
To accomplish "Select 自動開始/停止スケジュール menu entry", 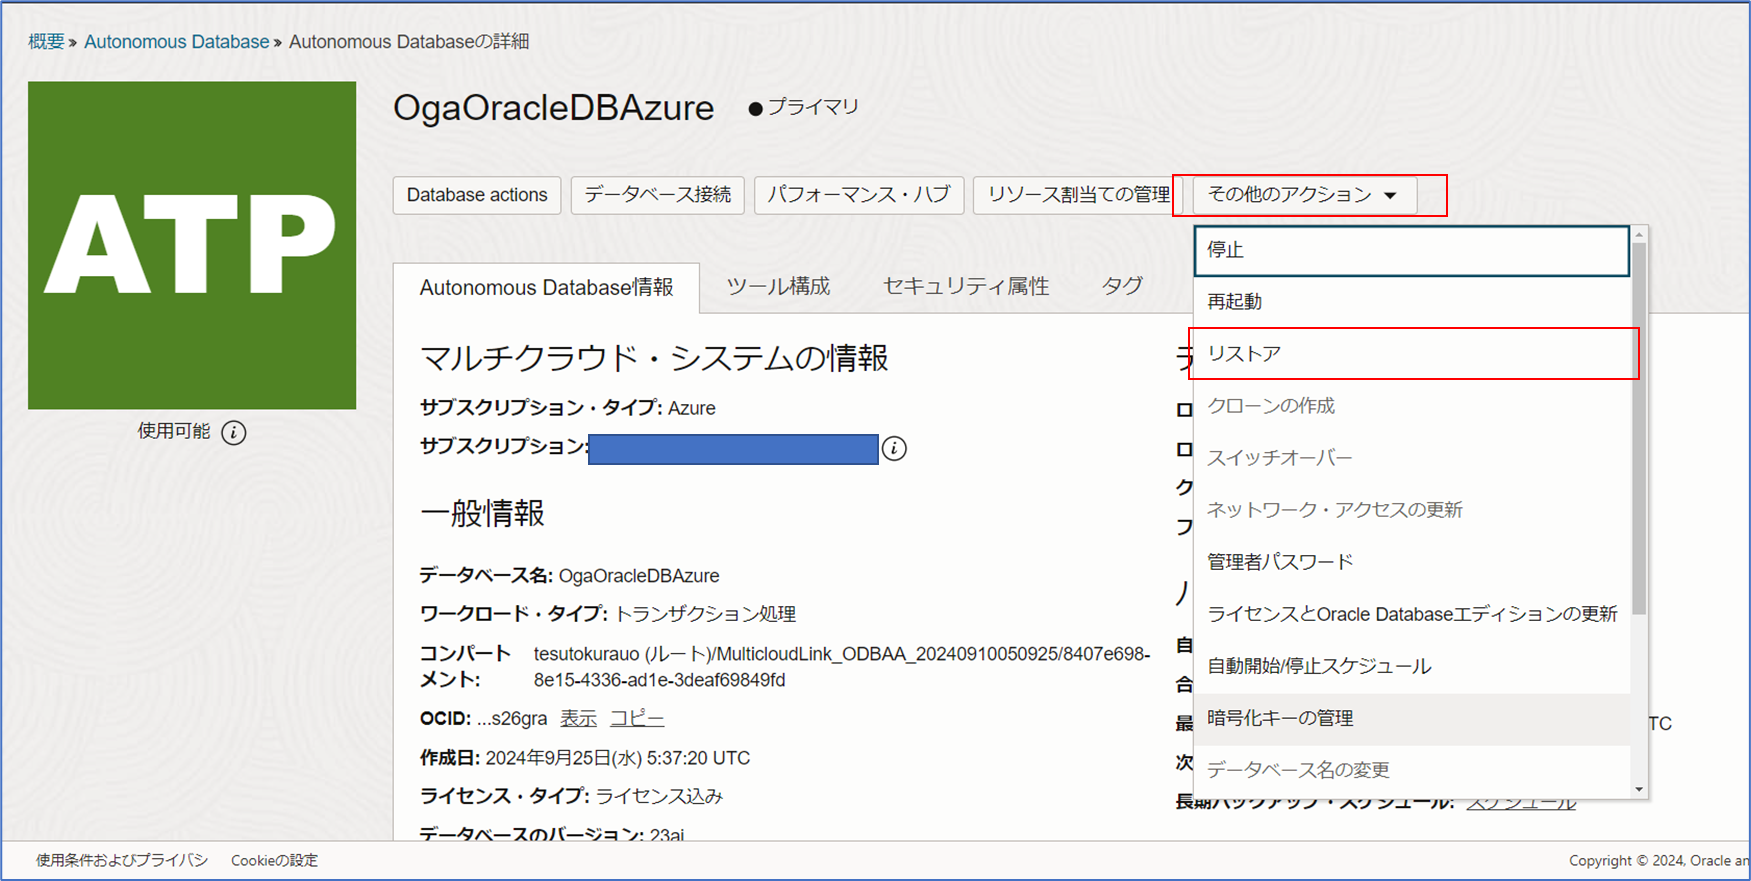I will pos(1412,666).
